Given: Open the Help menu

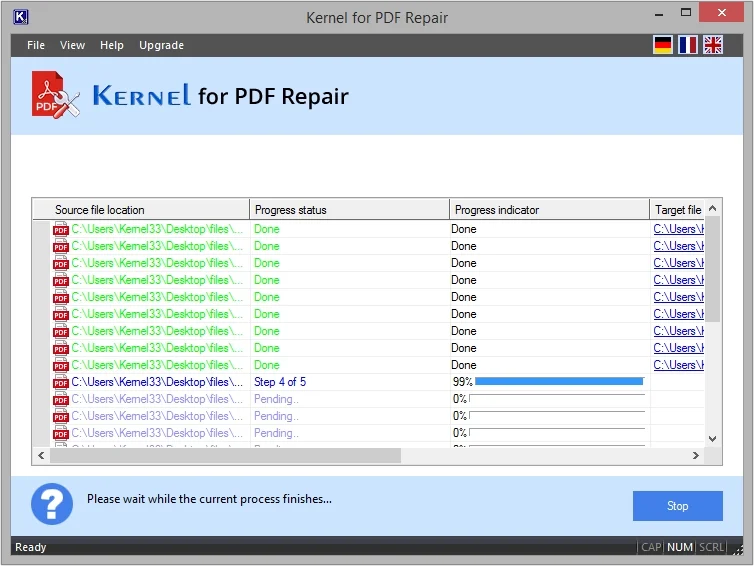Looking at the screenshot, I should (112, 45).
